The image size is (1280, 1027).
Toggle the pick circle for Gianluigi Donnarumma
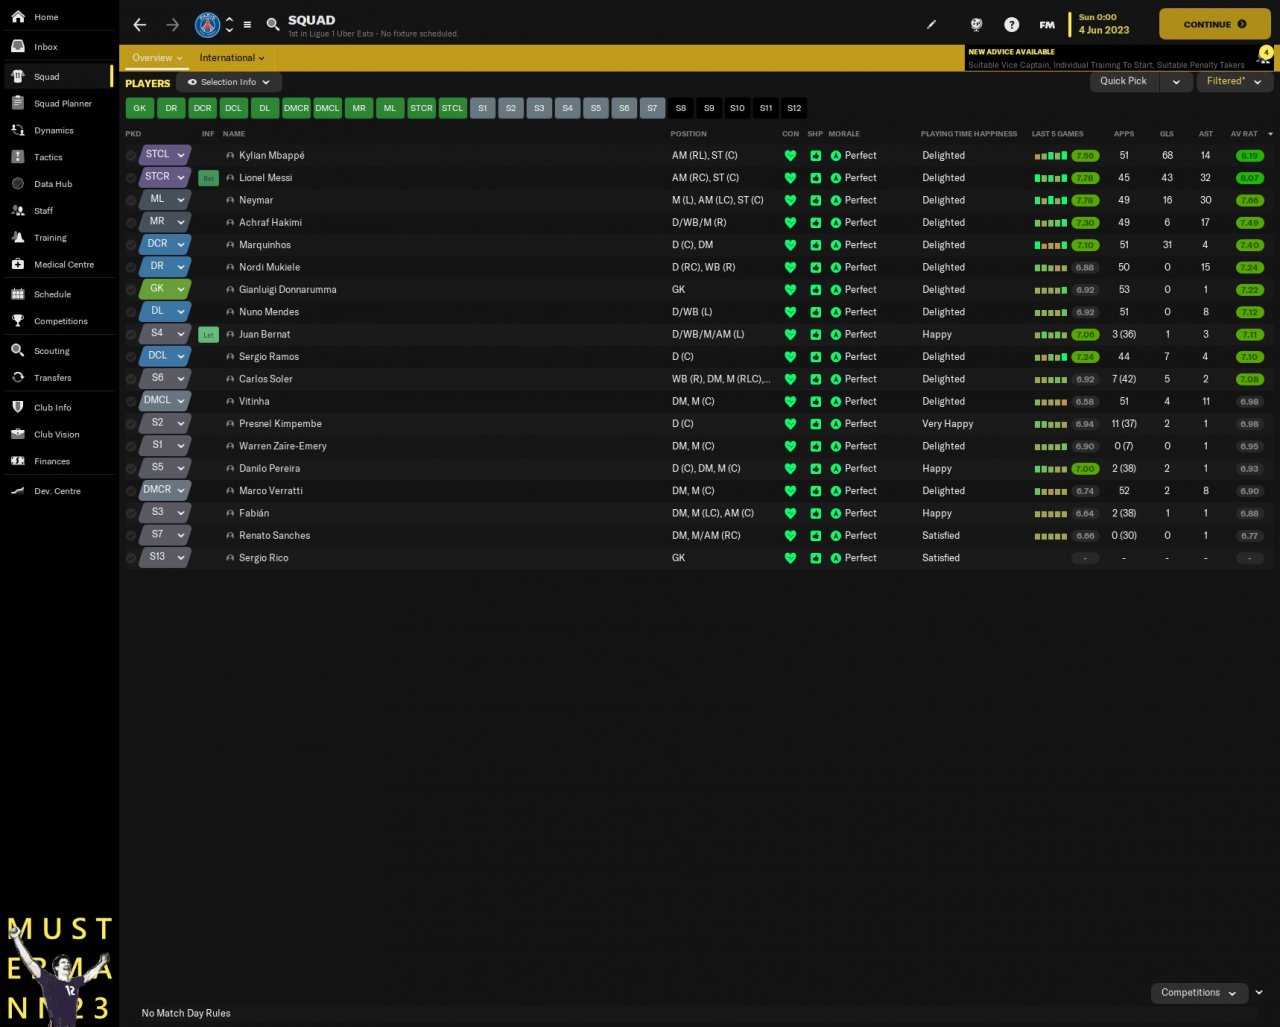(131, 290)
